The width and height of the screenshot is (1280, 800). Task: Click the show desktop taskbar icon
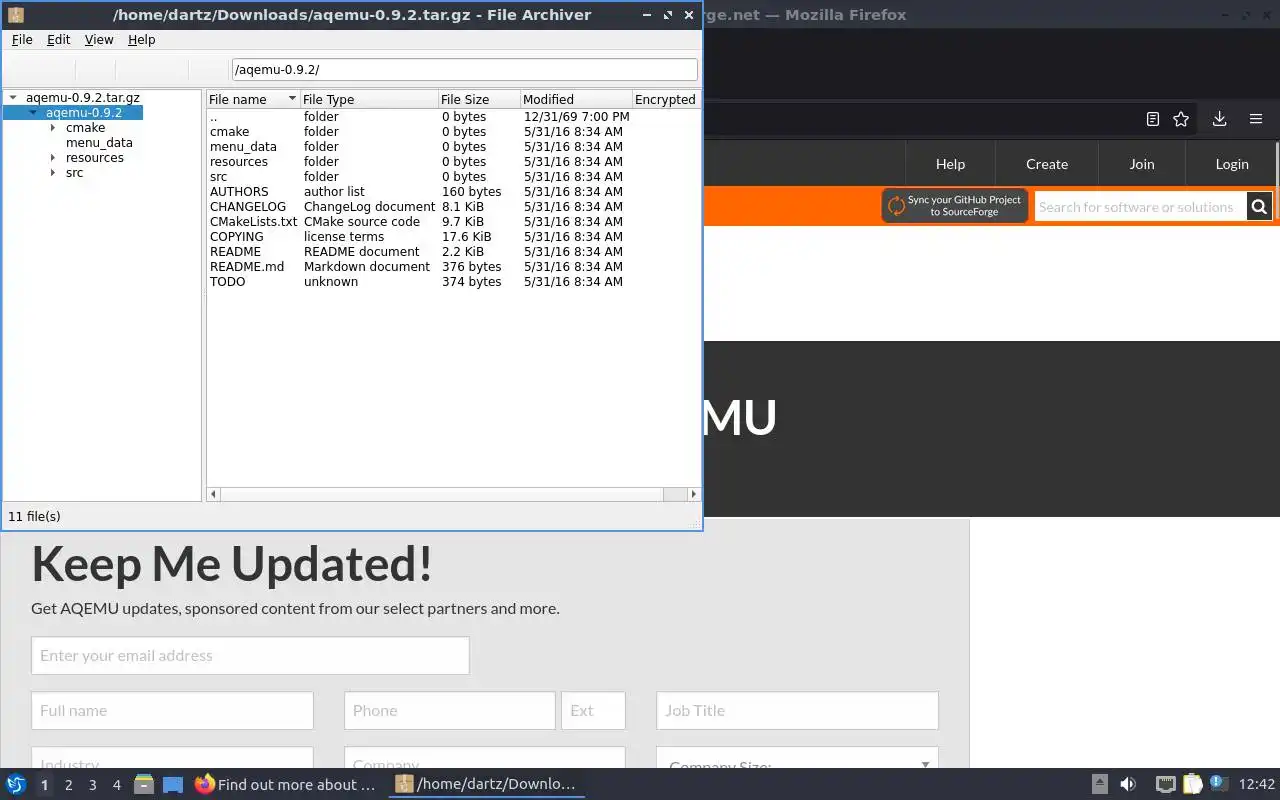coord(172,785)
